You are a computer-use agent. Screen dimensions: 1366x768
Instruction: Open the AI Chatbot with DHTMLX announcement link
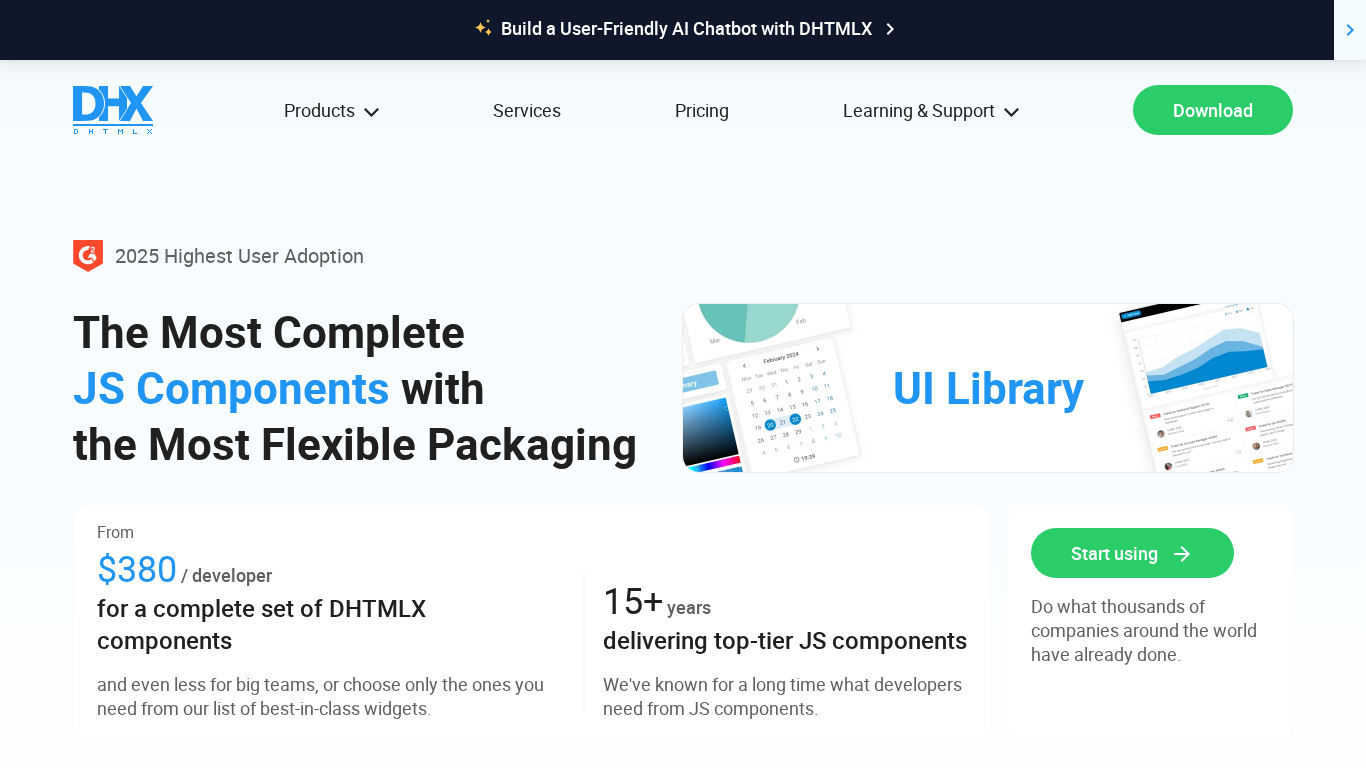tap(686, 29)
